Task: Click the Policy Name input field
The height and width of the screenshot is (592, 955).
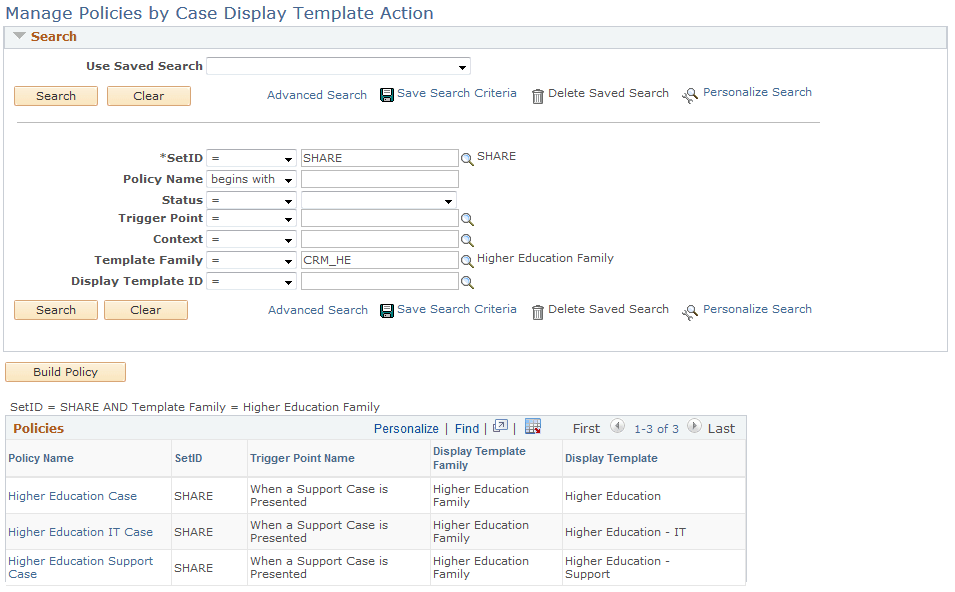Action: tap(379, 179)
